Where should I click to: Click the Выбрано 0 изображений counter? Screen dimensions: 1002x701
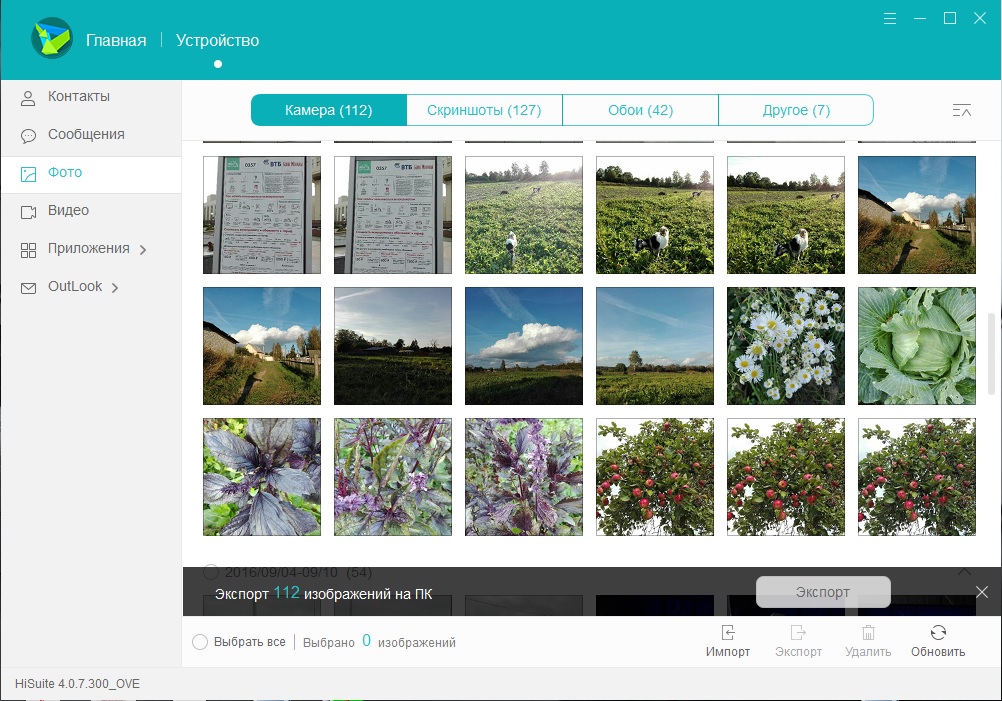(379, 642)
